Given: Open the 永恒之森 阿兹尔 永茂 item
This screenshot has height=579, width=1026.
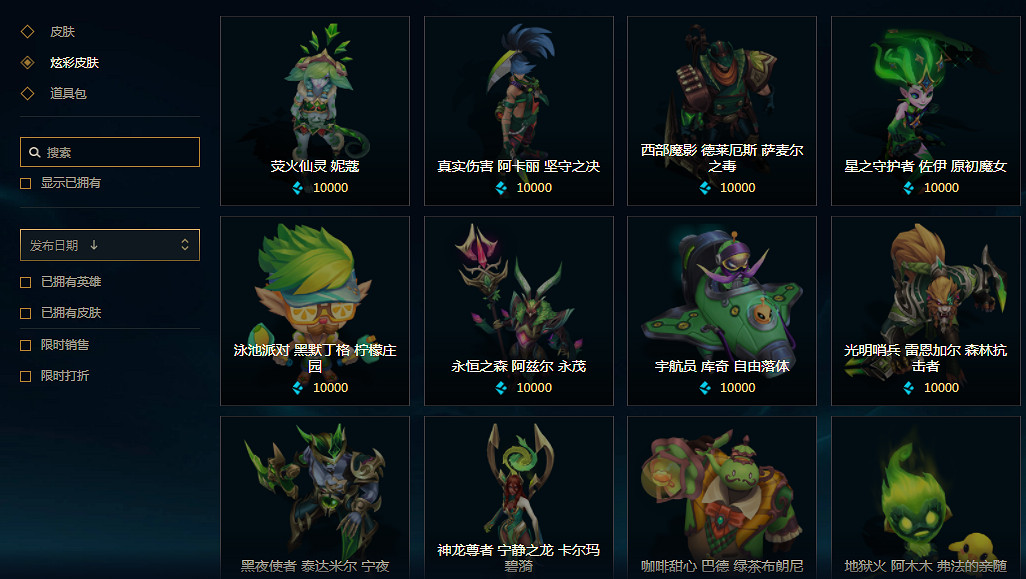Looking at the screenshot, I should coord(519,311).
